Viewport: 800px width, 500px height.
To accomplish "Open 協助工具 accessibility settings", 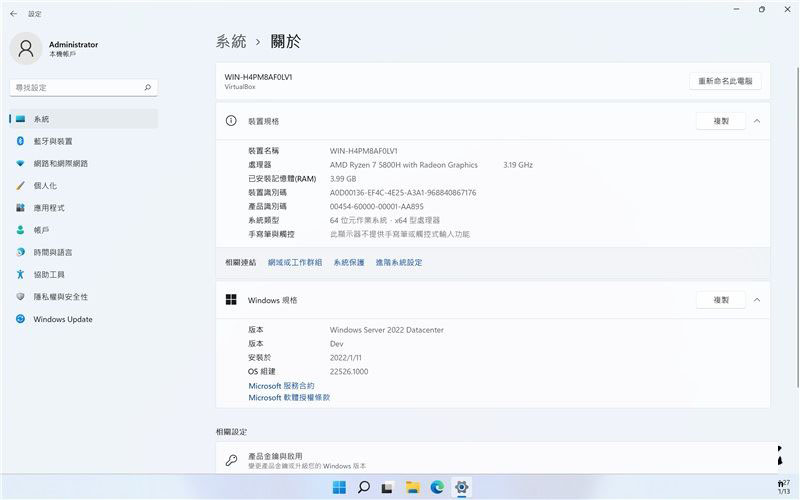I will point(49,274).
